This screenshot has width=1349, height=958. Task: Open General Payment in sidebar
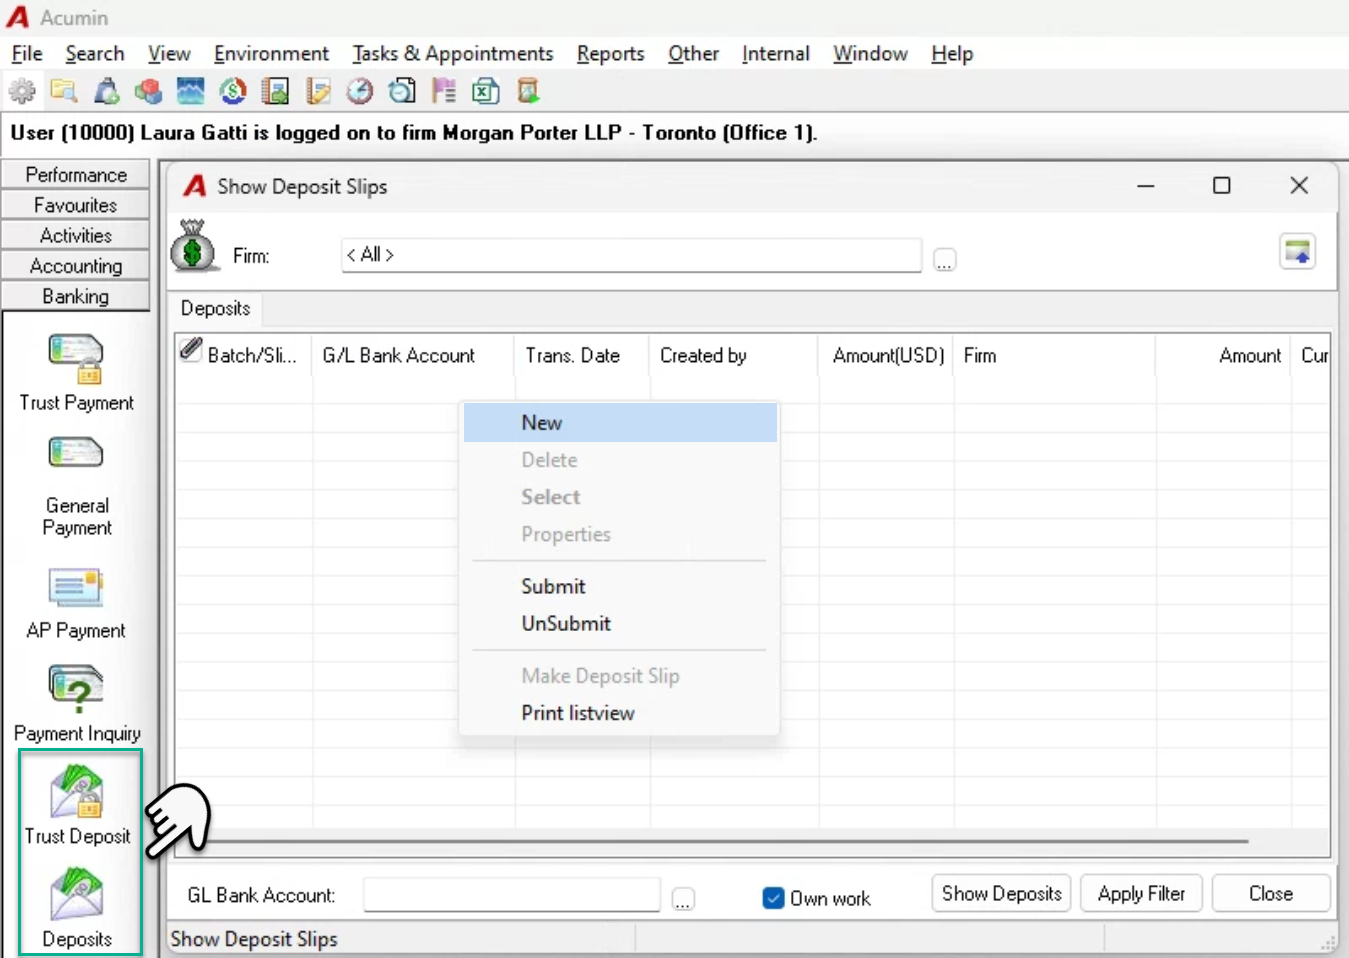click(x=77, y=487)
